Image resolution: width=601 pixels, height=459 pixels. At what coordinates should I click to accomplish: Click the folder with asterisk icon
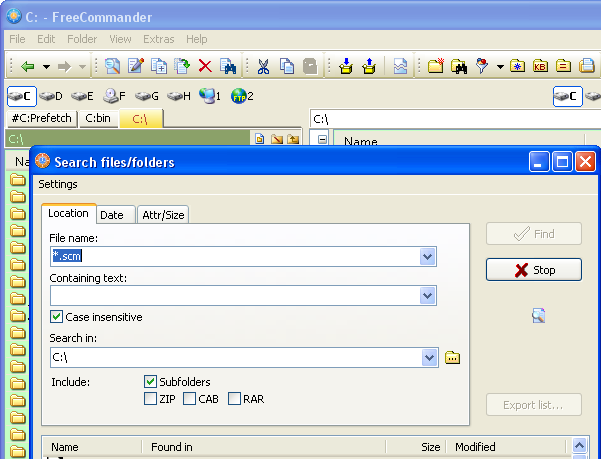pos(517,66)
